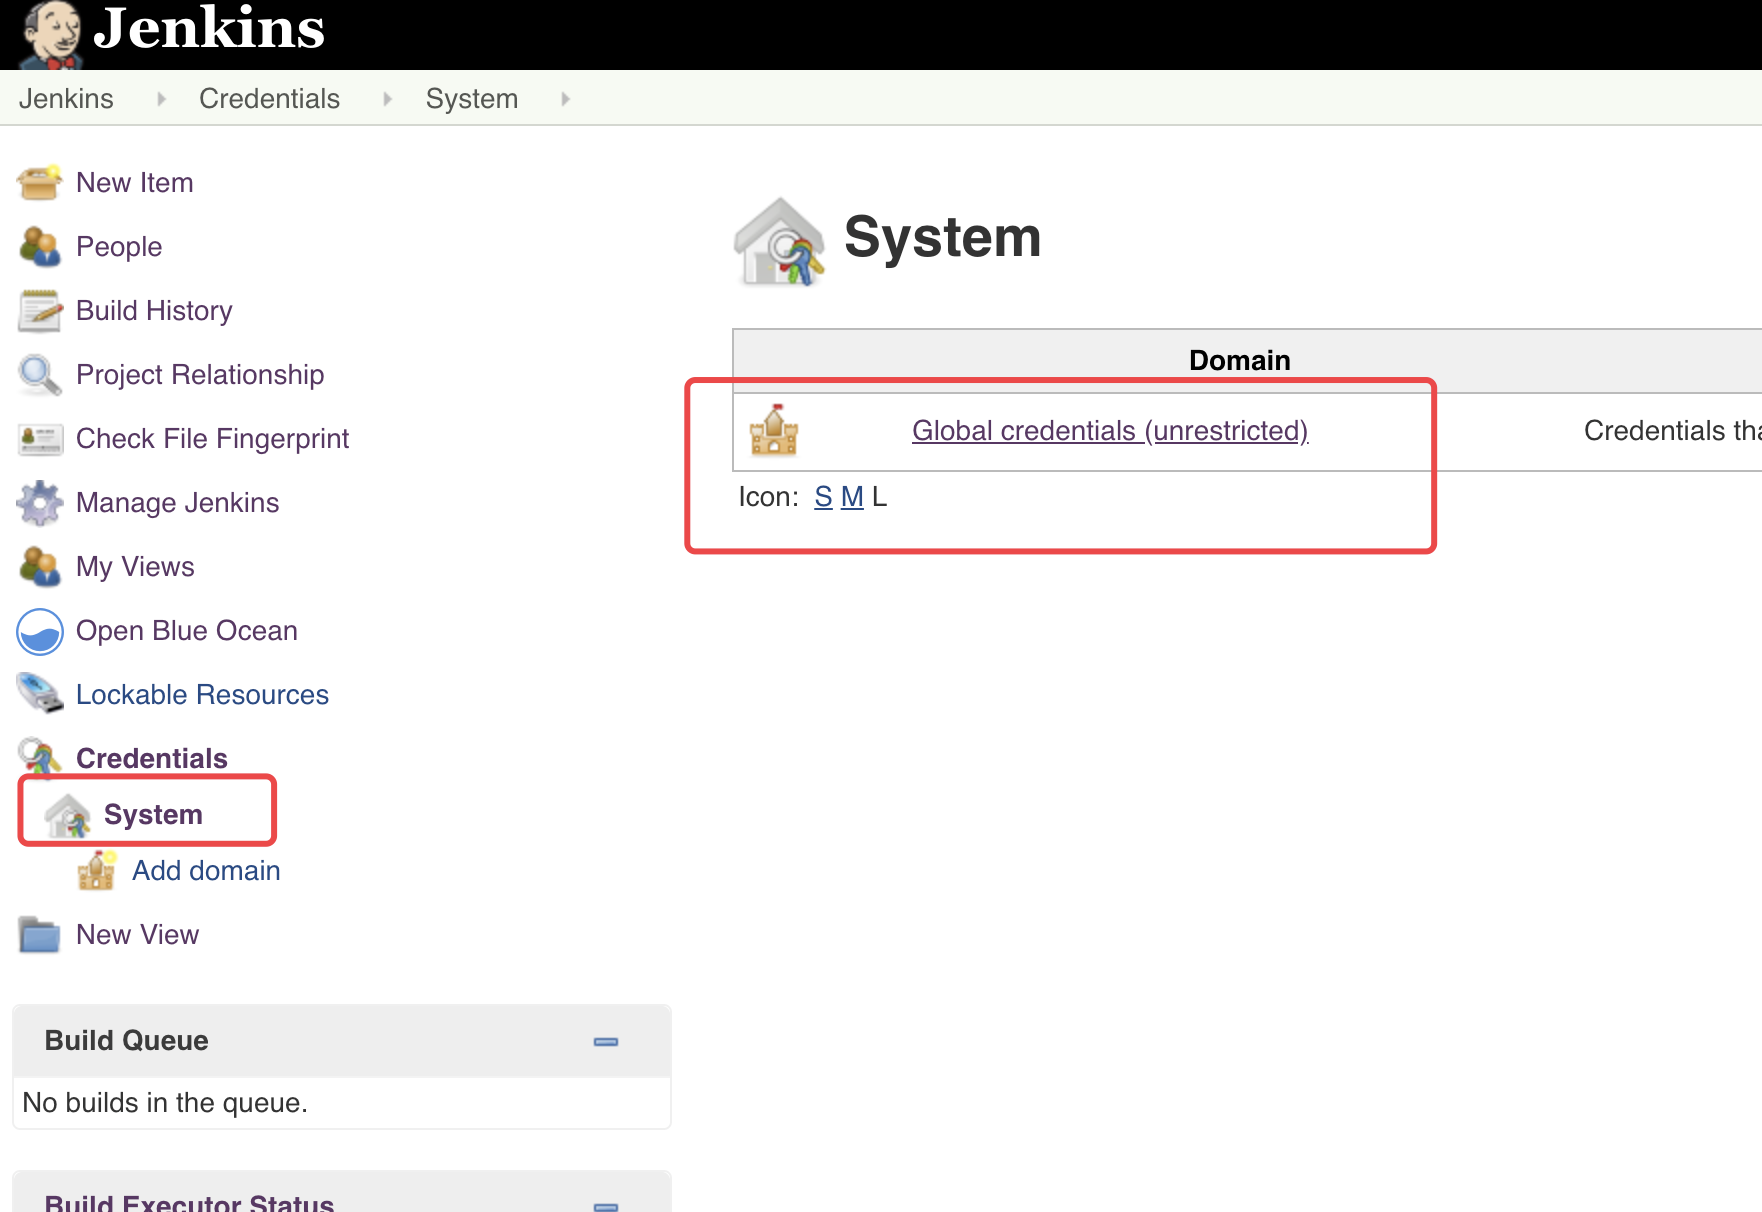1762x1212 pixels.
Task: Collapse the Build Executor Status panel
Action: pyautogui.click(x=606, y=1205)
